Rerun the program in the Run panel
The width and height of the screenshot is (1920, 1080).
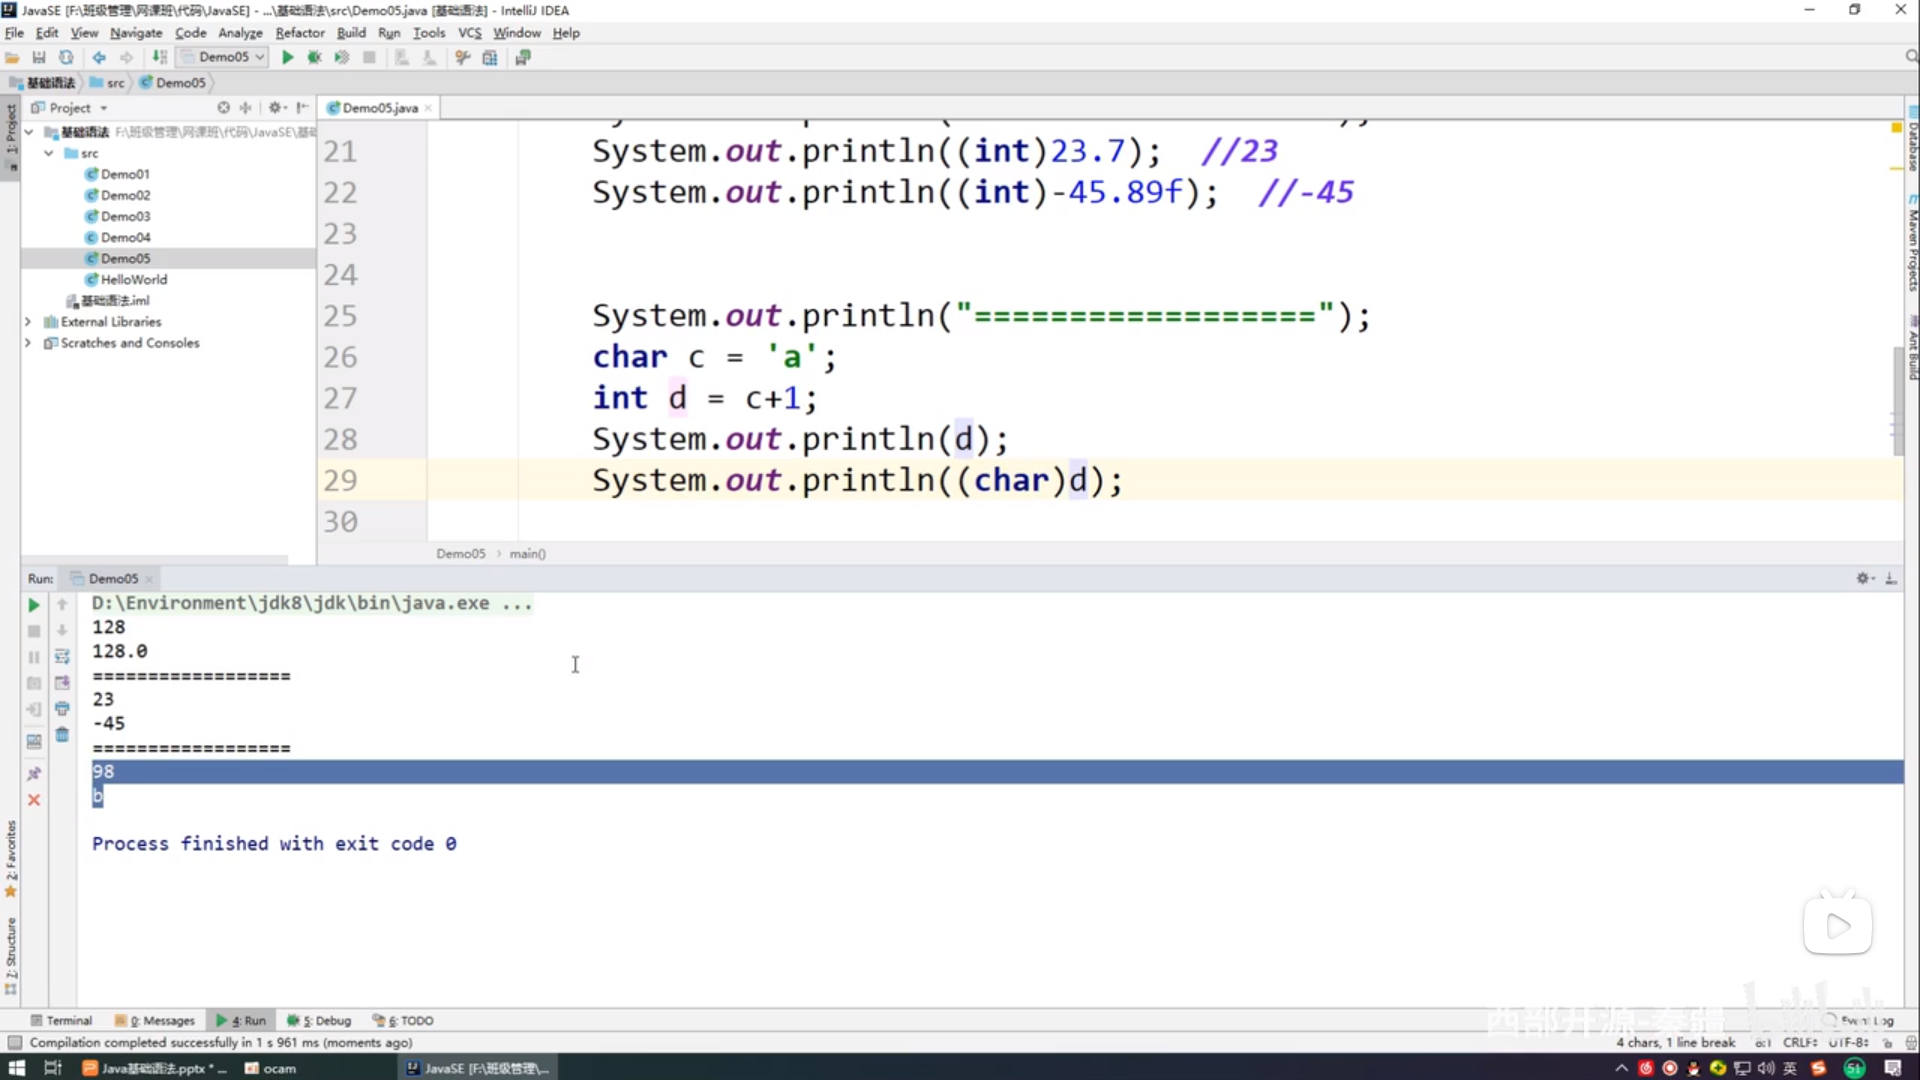click(x=33, y=605)
